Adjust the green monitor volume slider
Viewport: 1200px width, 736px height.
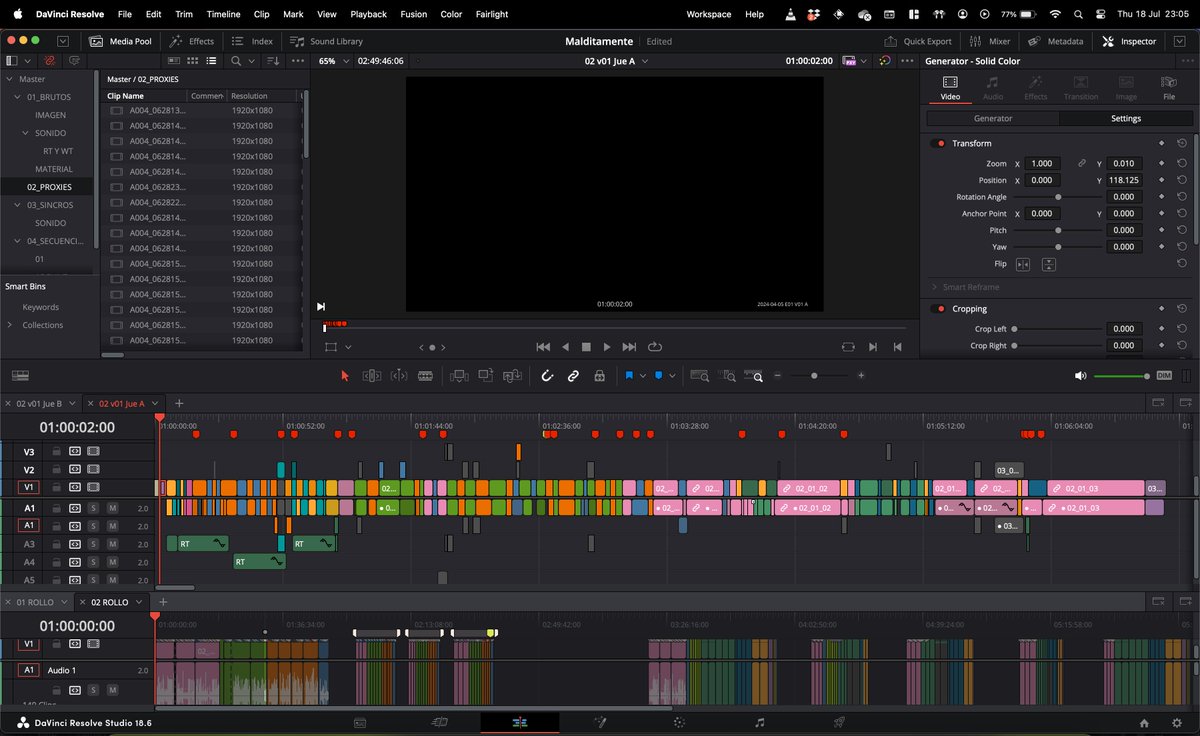point(1122,376)
